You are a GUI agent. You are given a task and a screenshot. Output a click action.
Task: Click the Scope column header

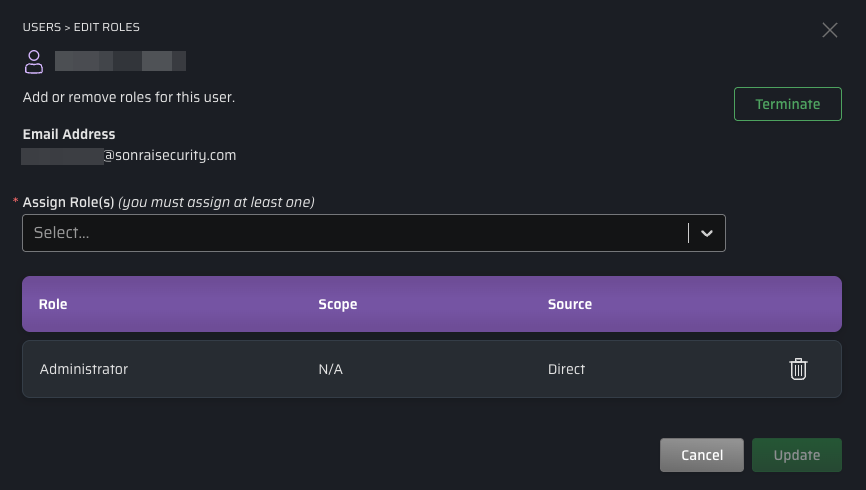(x=337, y=304)
